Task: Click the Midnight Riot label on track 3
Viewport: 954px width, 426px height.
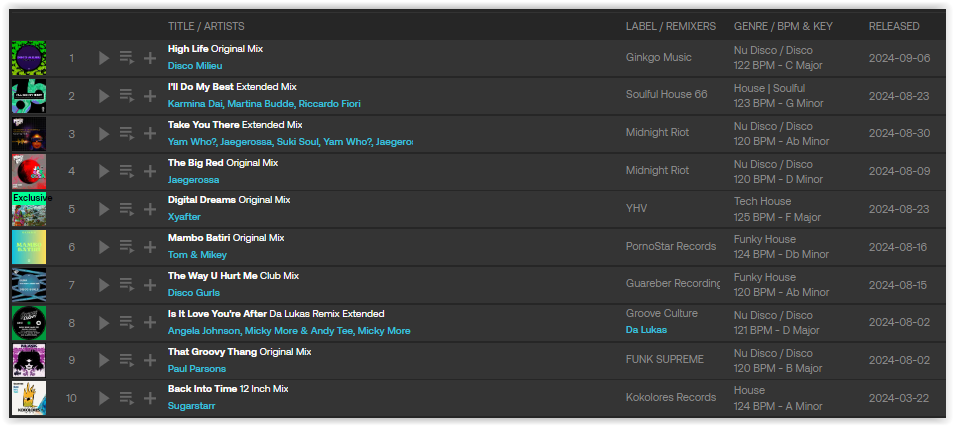Action: point(657,132)
